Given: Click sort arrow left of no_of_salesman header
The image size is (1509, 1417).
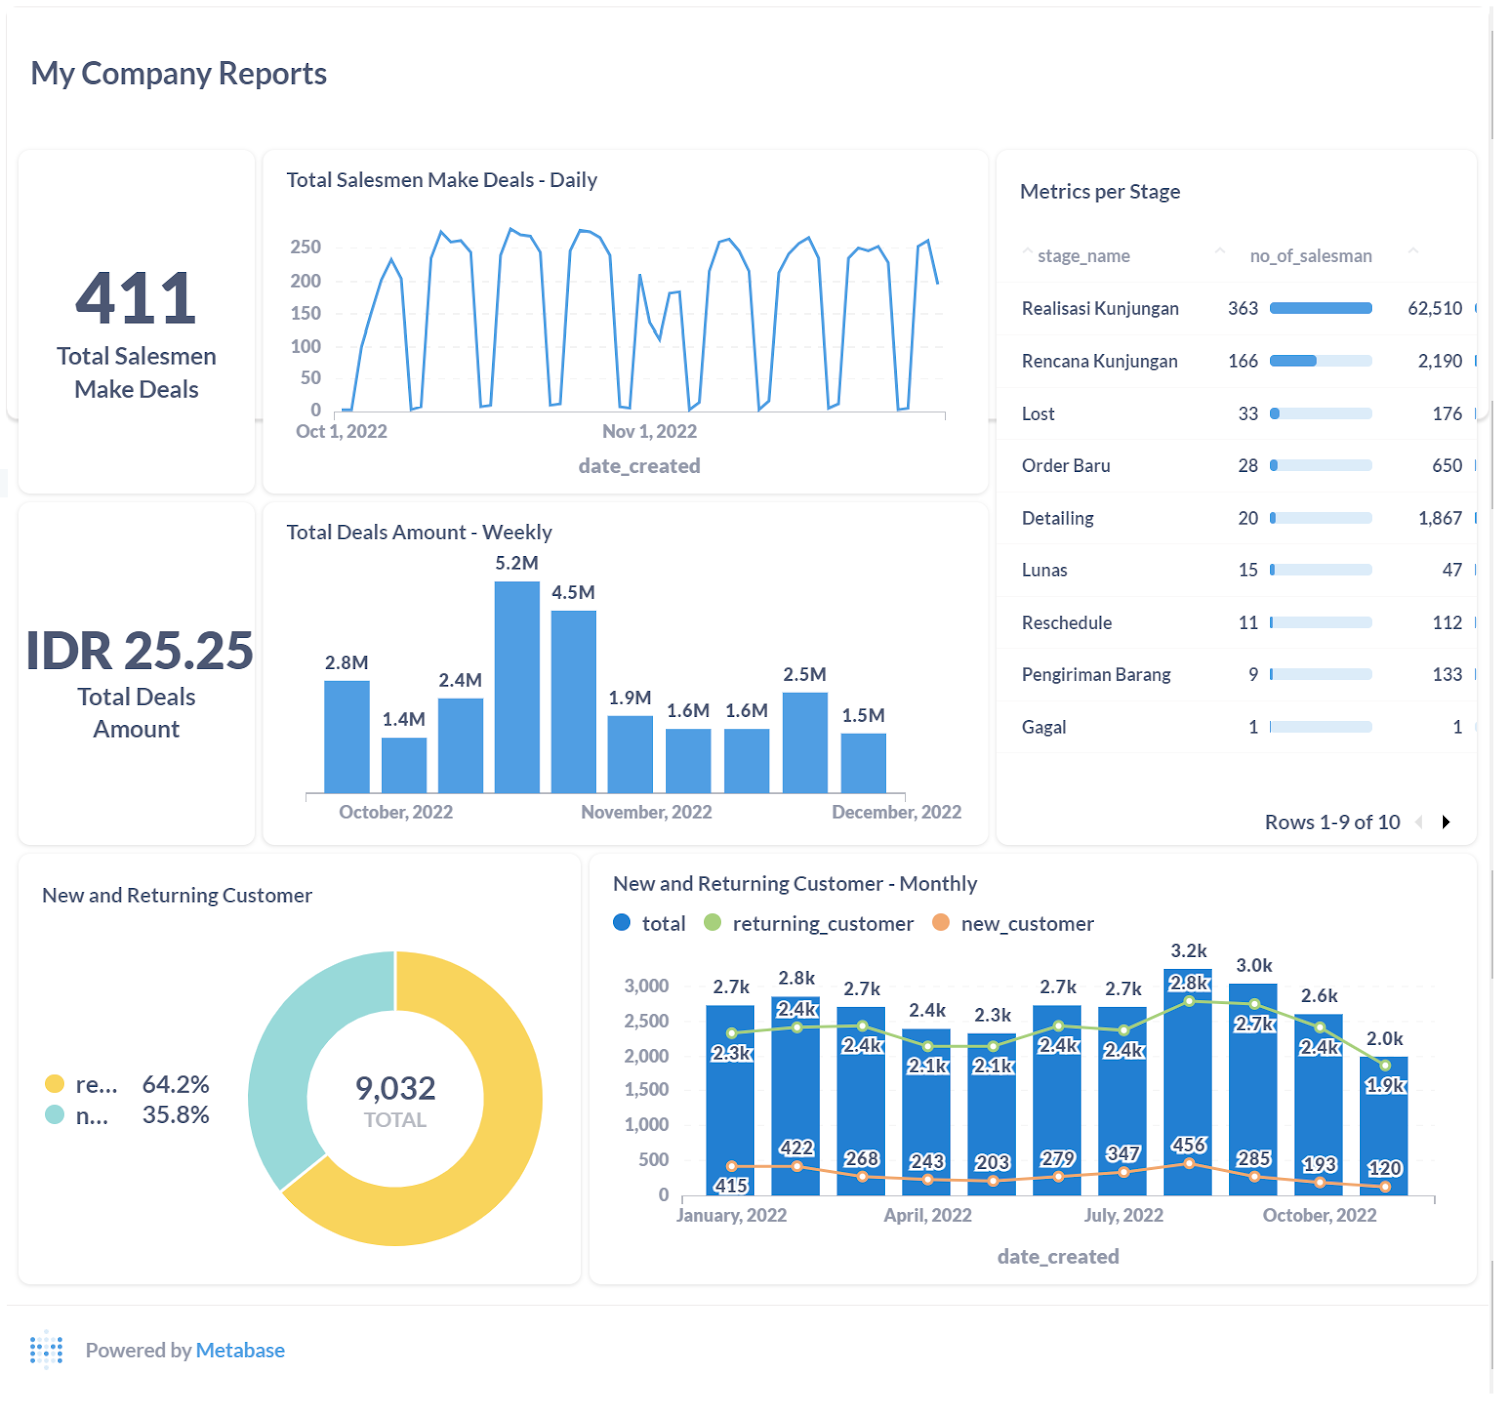Looking at the screenshot, I should point(1220,251).
